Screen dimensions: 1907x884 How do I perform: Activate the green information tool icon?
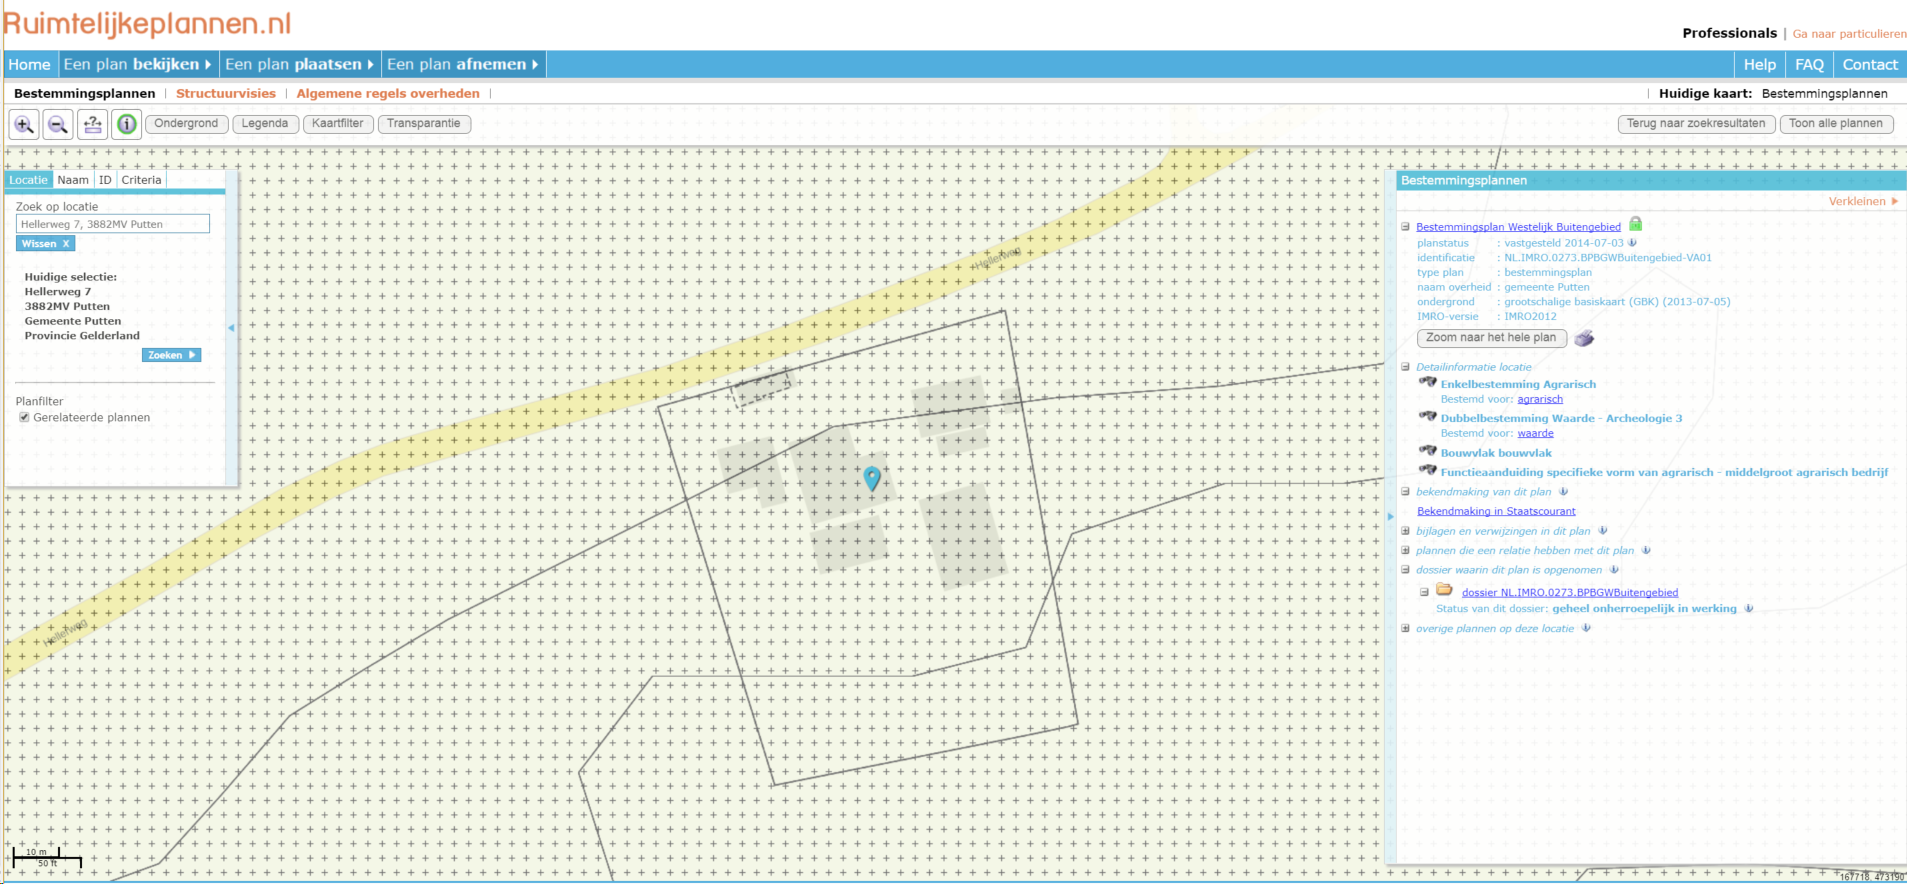(127, 124)
